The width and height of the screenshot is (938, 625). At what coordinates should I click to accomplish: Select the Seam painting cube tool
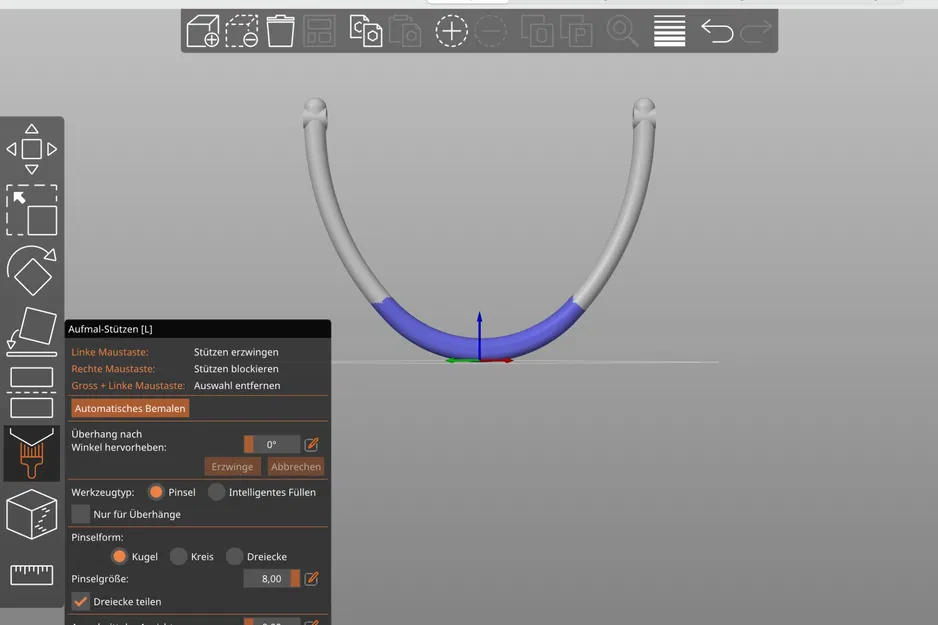(32, 514)
